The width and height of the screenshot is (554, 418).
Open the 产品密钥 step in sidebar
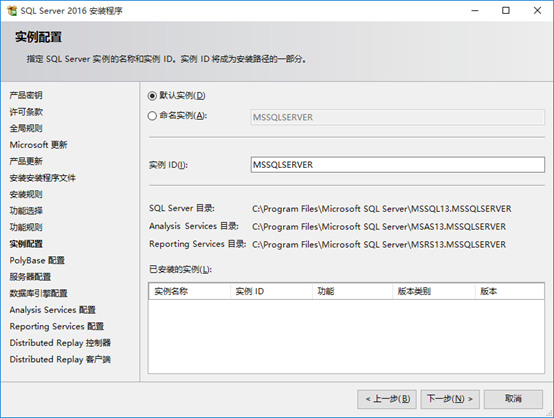pos(26,95)
